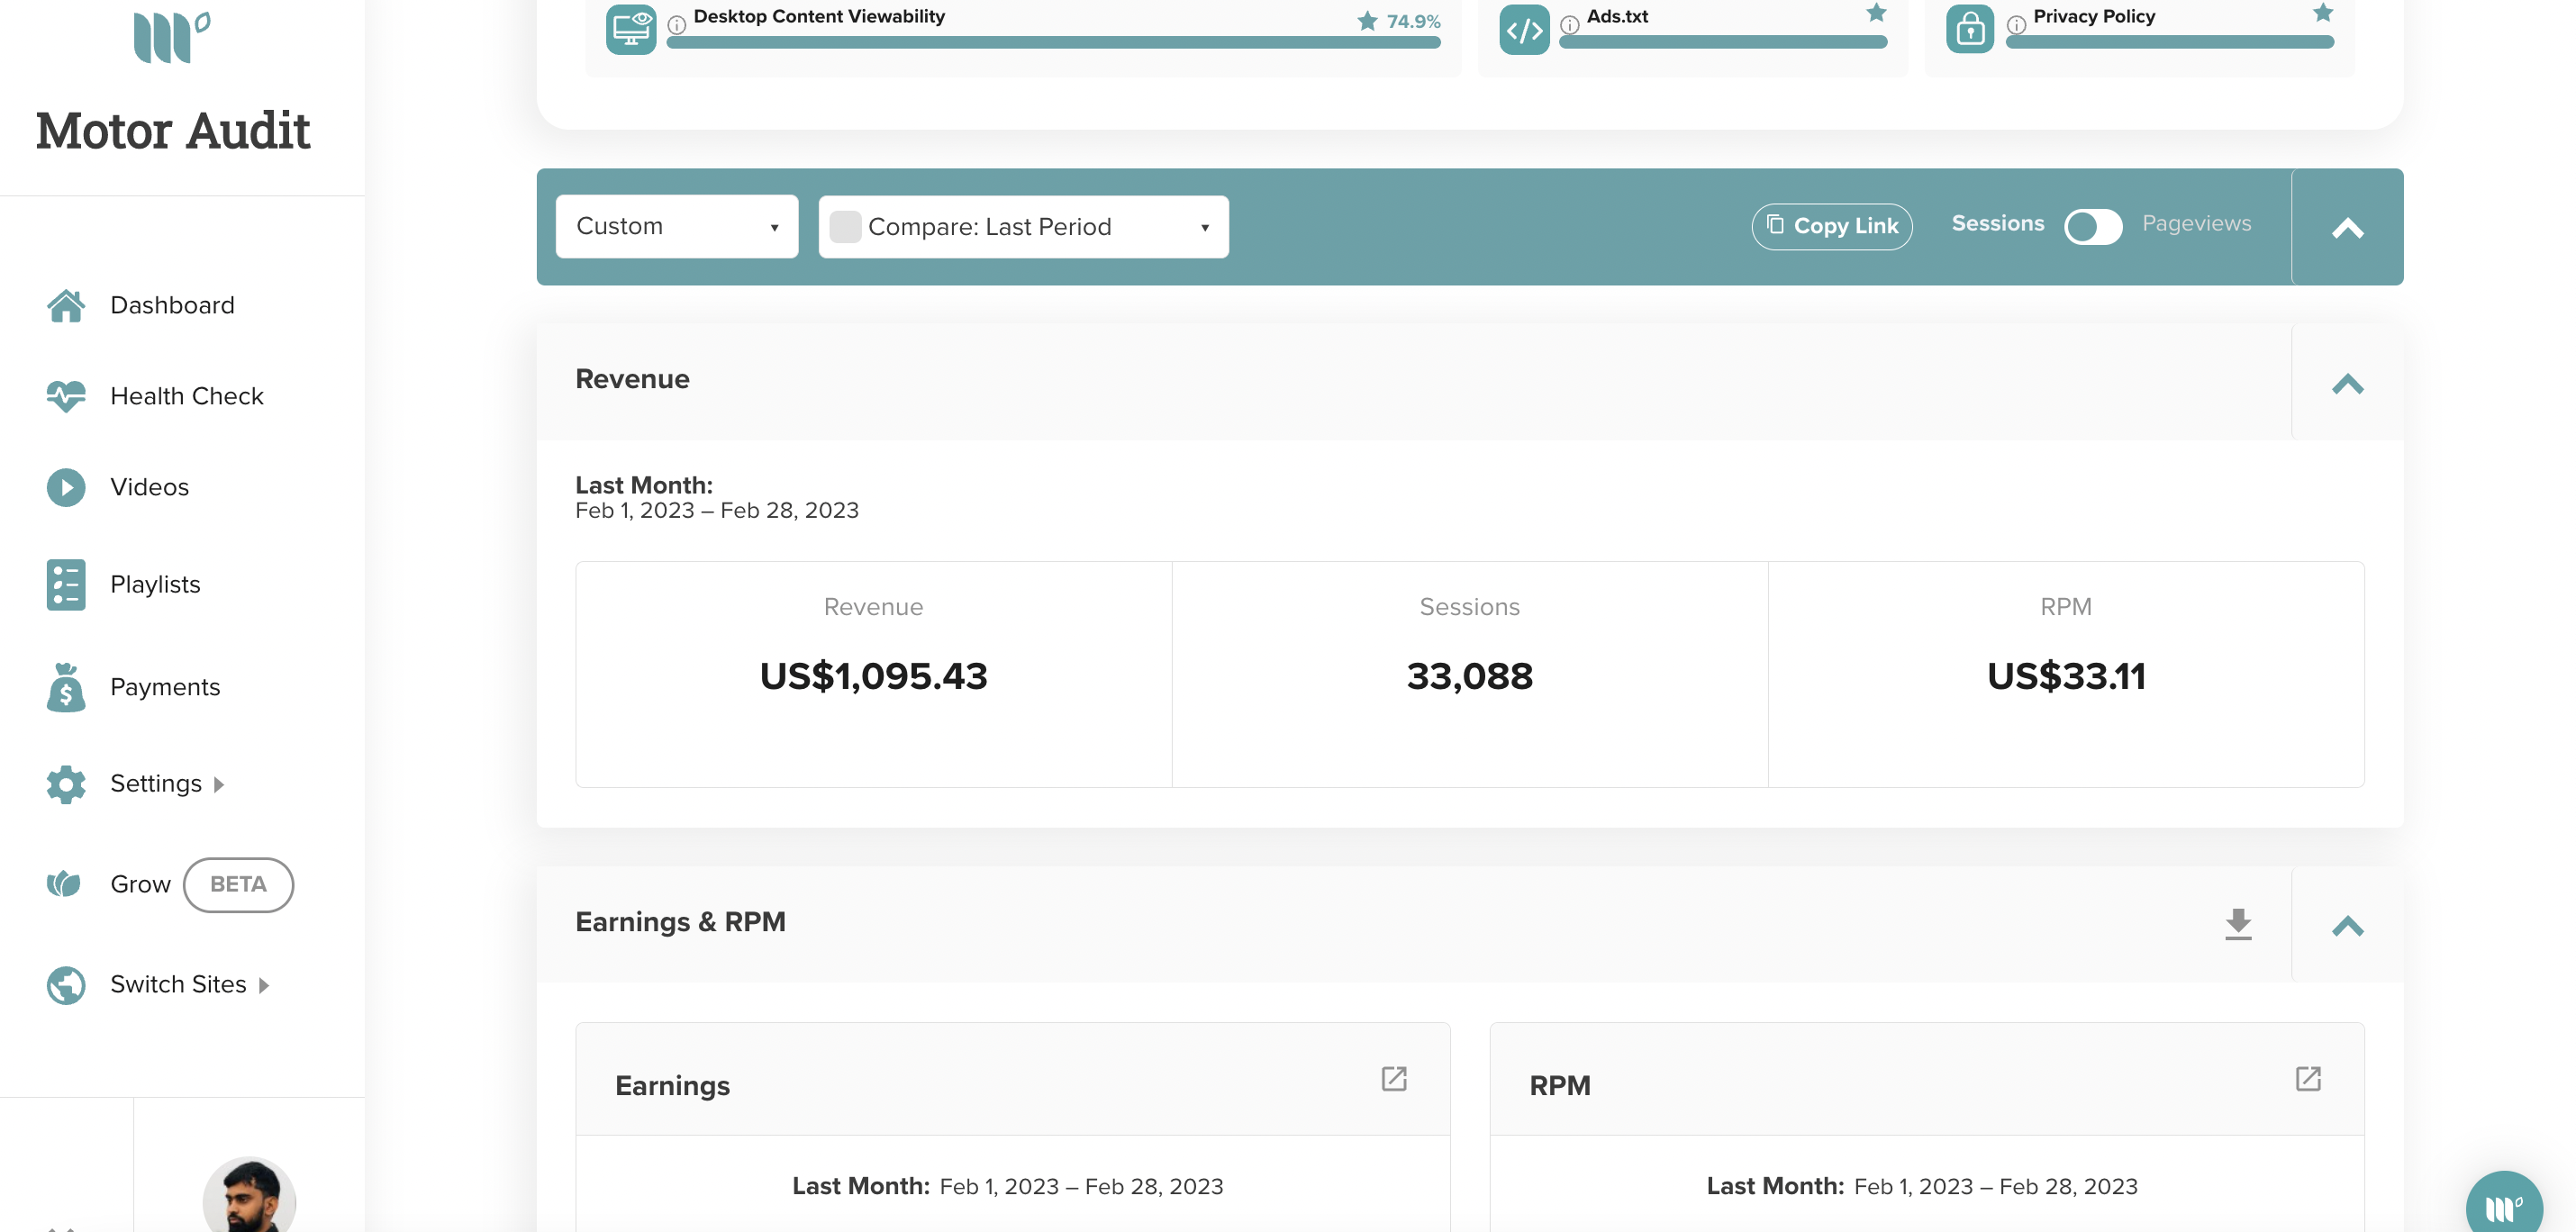Click the 33,088 sessions value
This screenshot has height=1232, width=2576.
click(x=1469, y=676)
